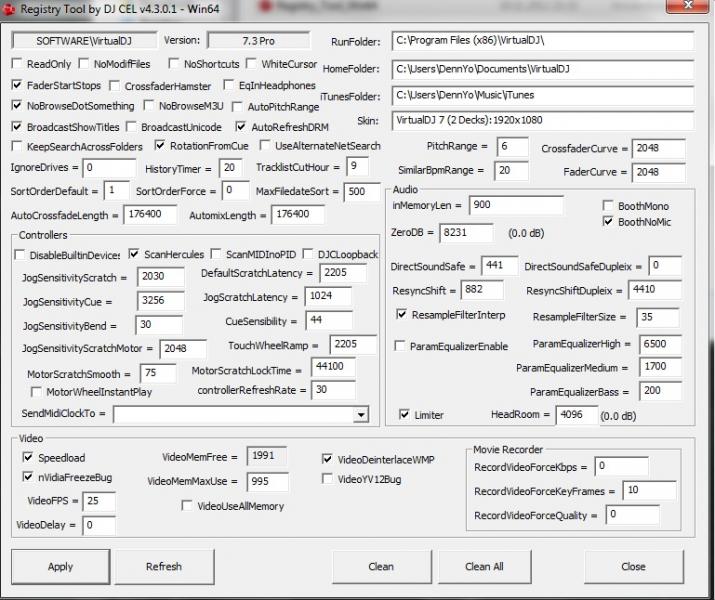Uncheck the ScanHercules checkbox
This screenshot has width=715, height=600.
pyautogui.click(x=134, y=254)
